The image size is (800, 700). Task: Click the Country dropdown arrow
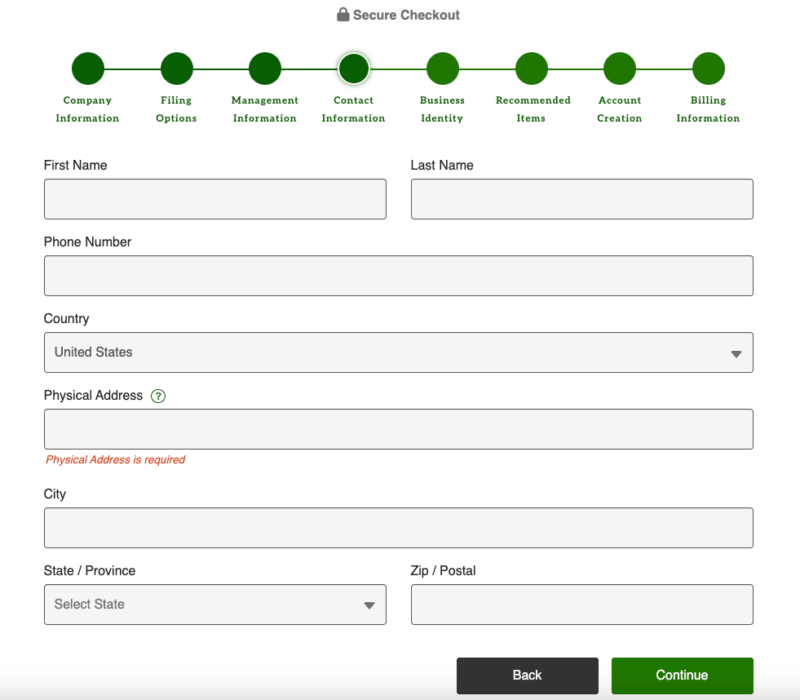point(736,354)
